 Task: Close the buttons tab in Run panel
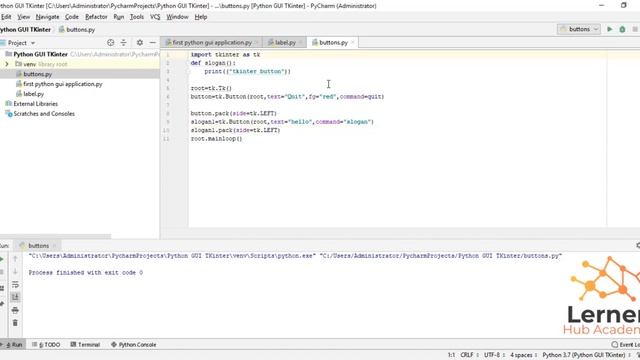click(54, 246)
